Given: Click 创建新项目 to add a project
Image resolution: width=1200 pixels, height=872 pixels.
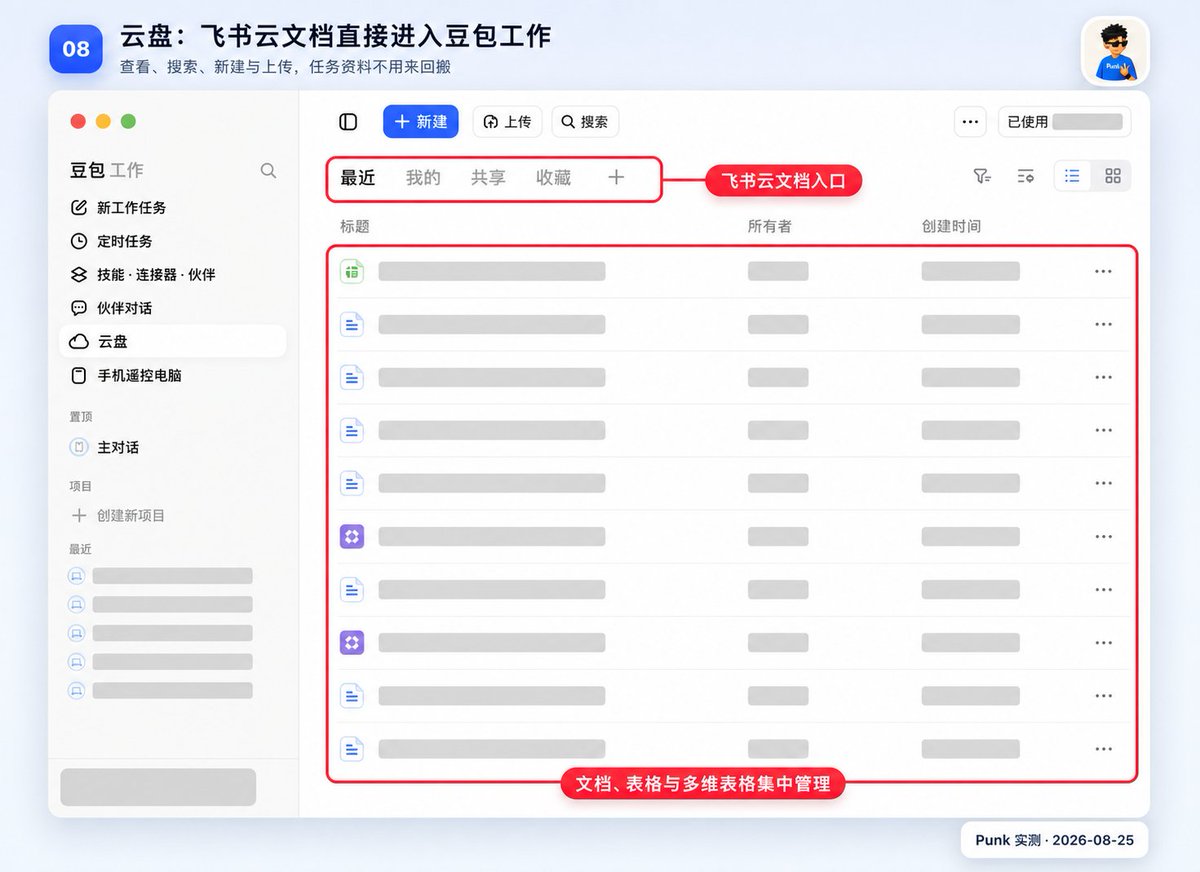Looking at the screenshot, I should pyautogui.click(x=118, y=516).
